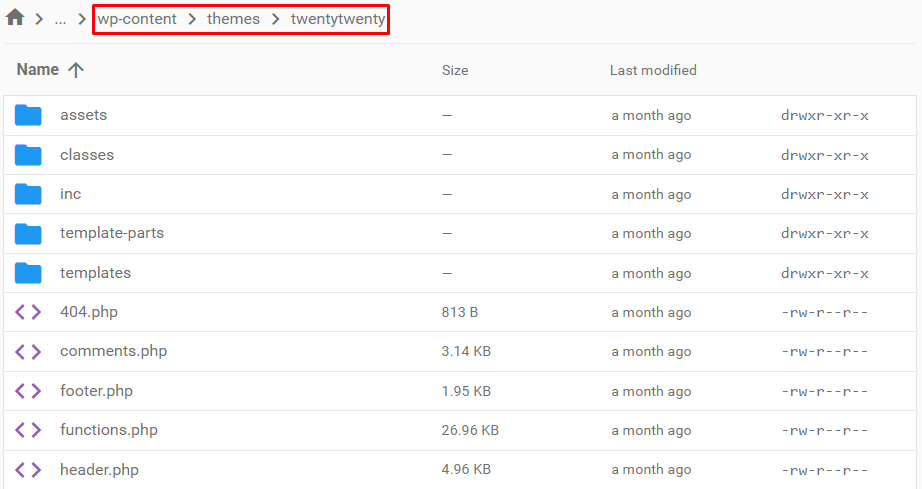
Task: Sort files by Last modified column
Action: [x=653, y=70]
